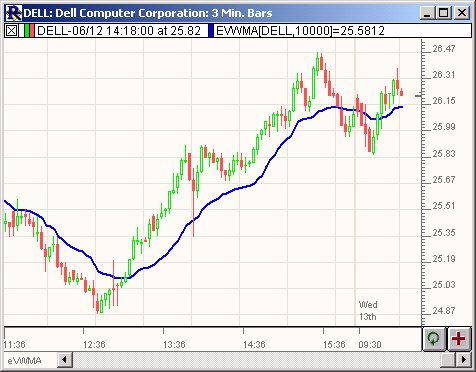Click the green refresh chart button
This screenshot has width=476, height=372.
(434, 339)
